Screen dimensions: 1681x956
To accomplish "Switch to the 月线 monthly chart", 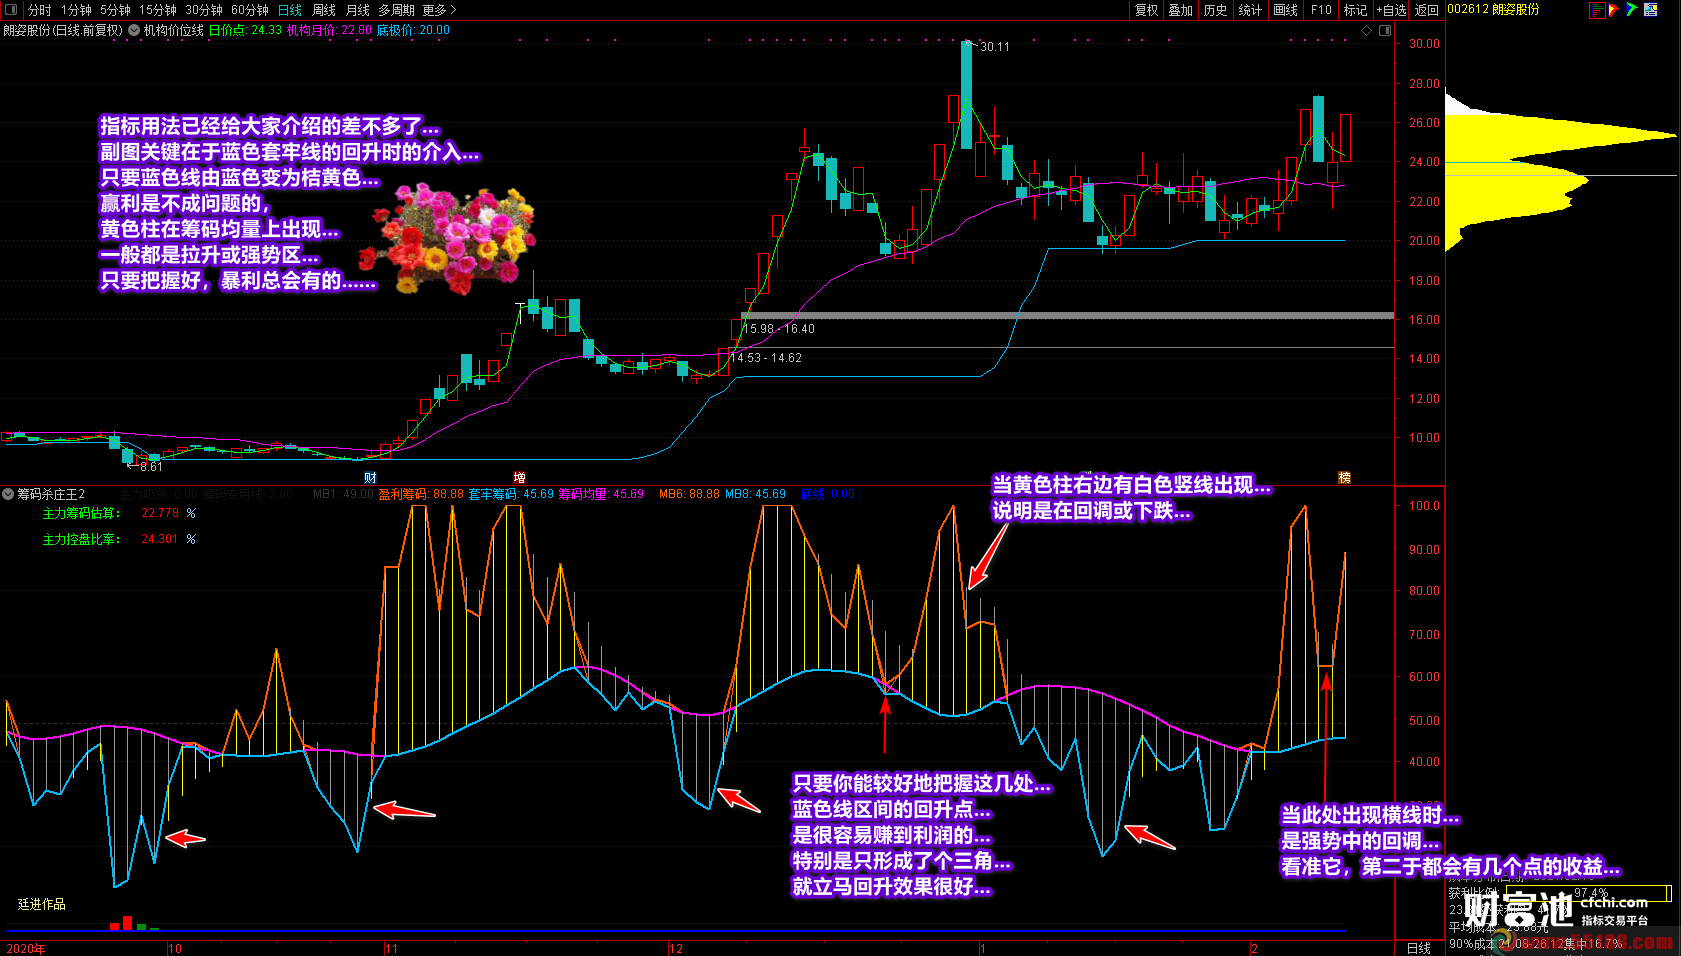I will pyautogui.click(x=357, y=10).
